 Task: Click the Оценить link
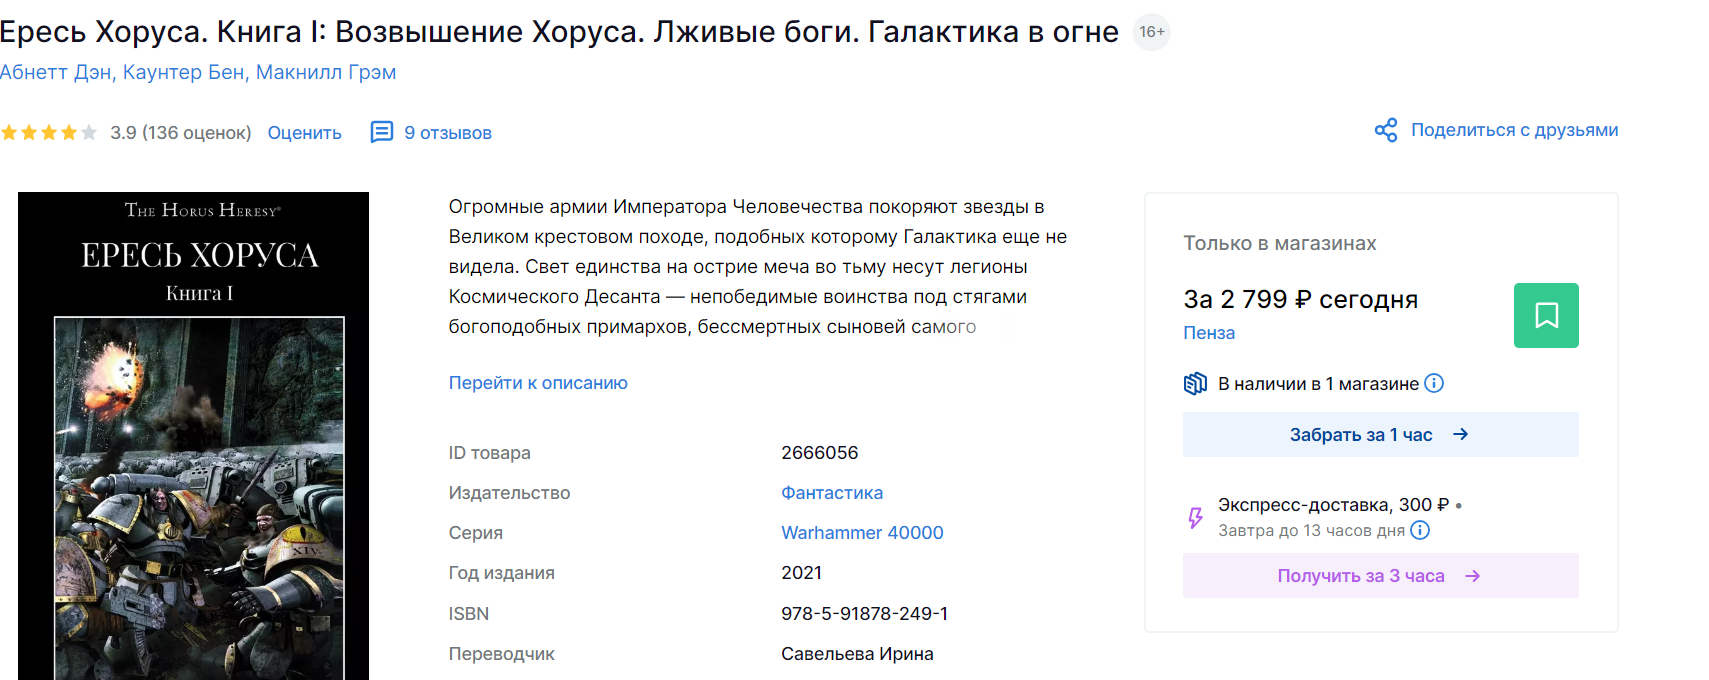304,133
